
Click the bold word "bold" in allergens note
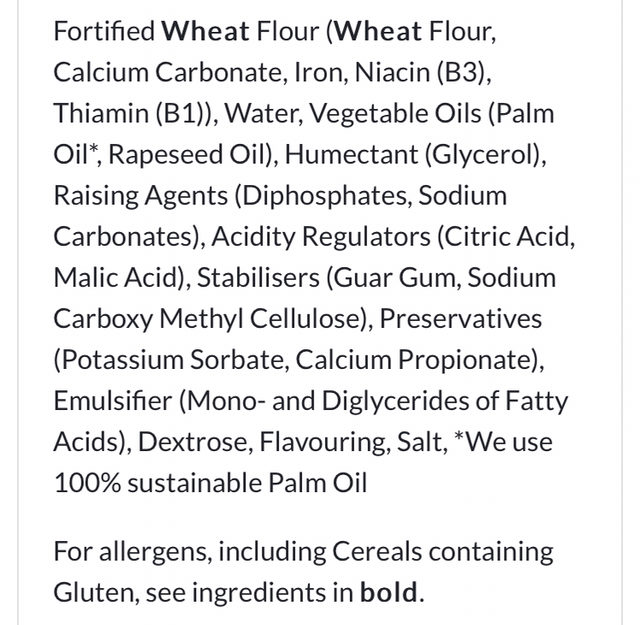pos(390,592)
